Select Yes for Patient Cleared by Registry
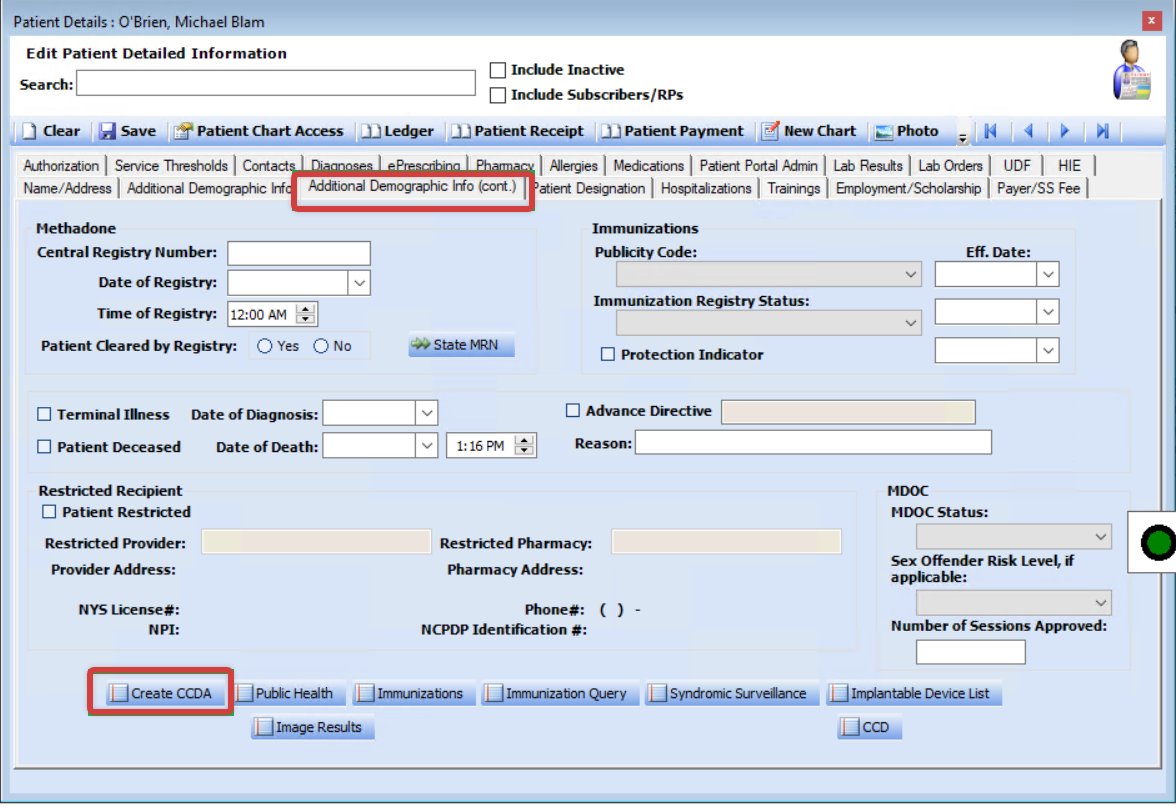This screenshot has height=807, width=1176. [262, 345]
